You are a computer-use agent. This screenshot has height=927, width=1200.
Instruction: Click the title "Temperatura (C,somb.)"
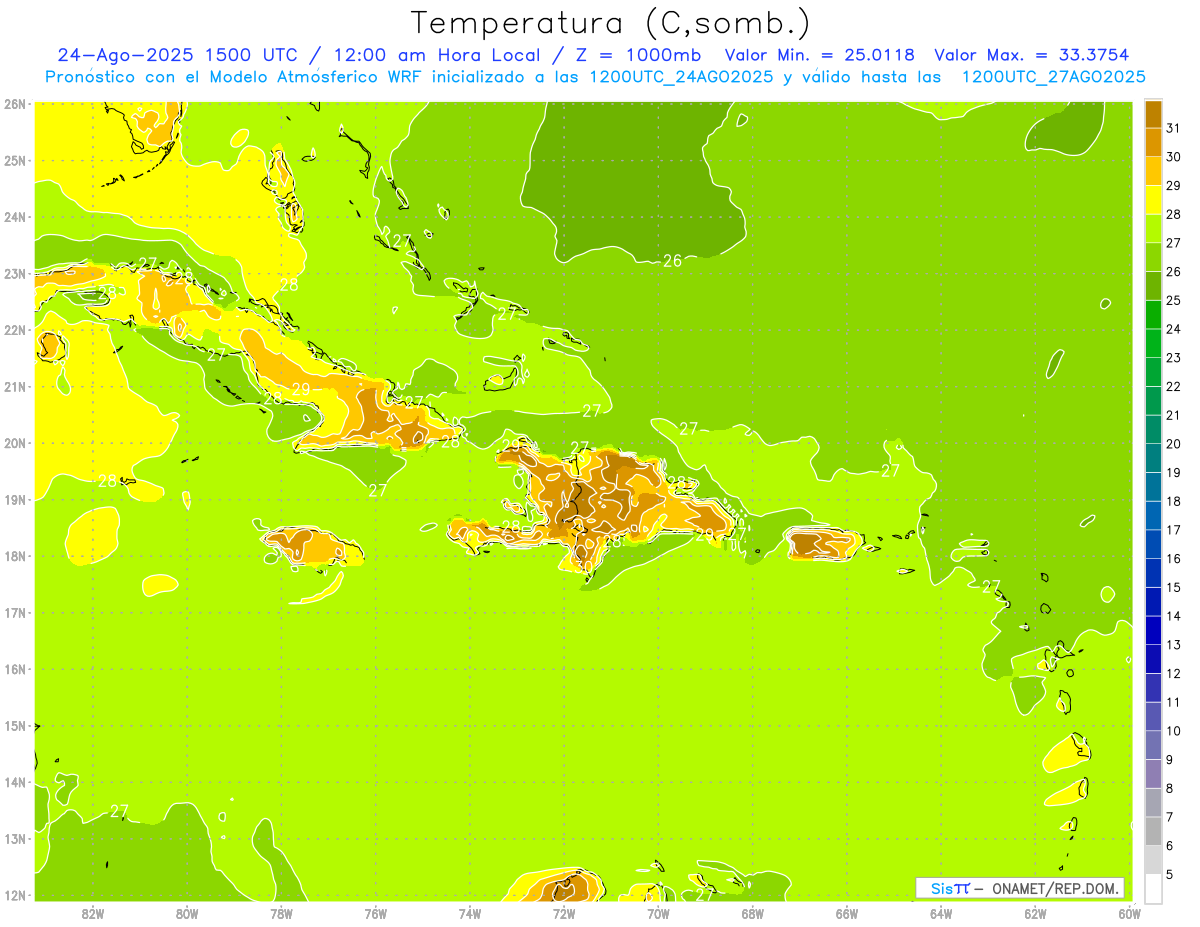click(609, 24)
